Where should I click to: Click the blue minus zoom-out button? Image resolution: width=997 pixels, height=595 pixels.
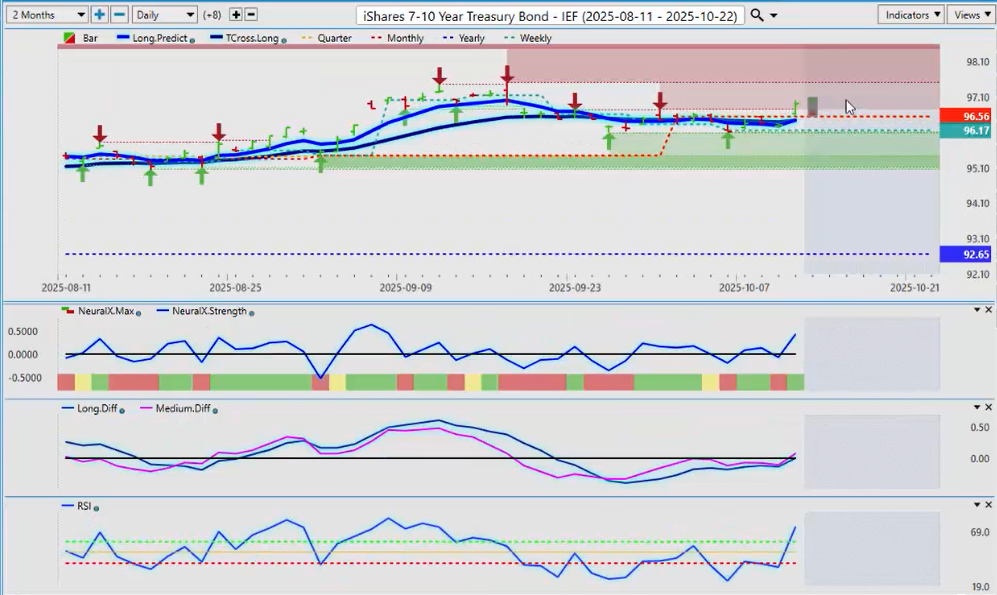coord(119,15)
